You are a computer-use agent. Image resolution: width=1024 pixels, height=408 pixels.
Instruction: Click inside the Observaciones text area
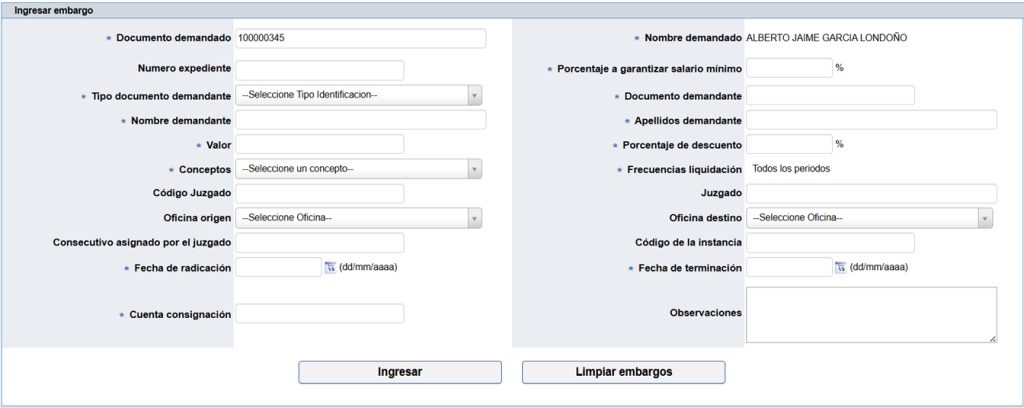click(x=871, y=315)
